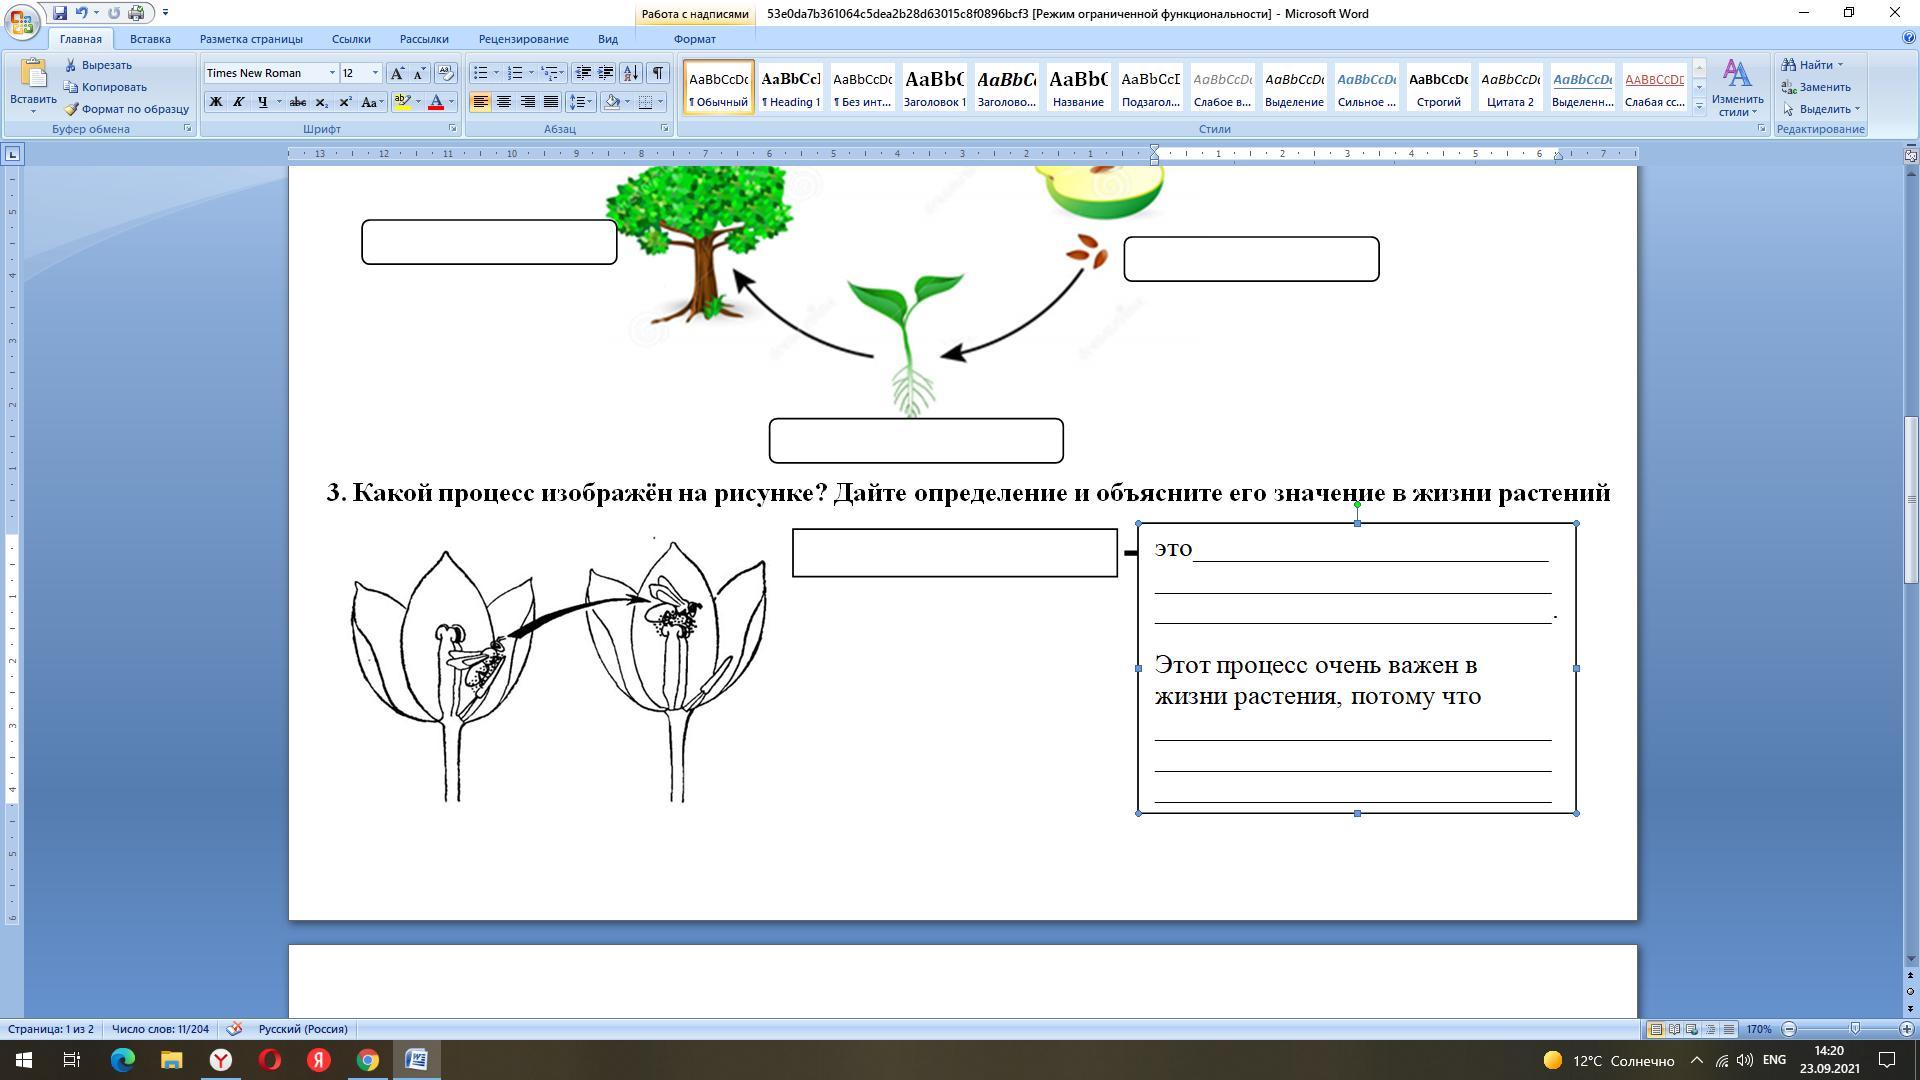Select the Заголовок 1 style
This screenshot has width=1920, height=1080.
pyautogui.click(x=934, y=87)
